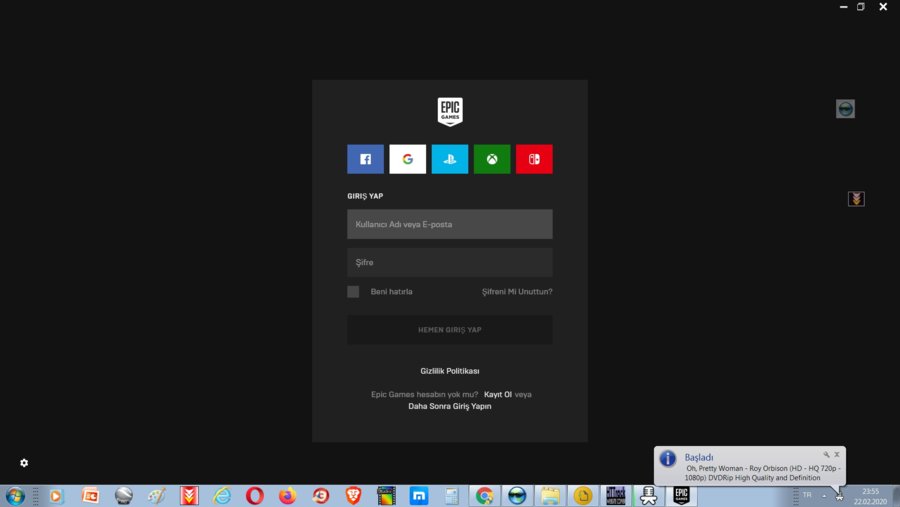Focus the Kullanıcı Adı veya E-posta field
The height and width of the screenshot is (507, 900).
pyautogui.click(x=449, y=224)
